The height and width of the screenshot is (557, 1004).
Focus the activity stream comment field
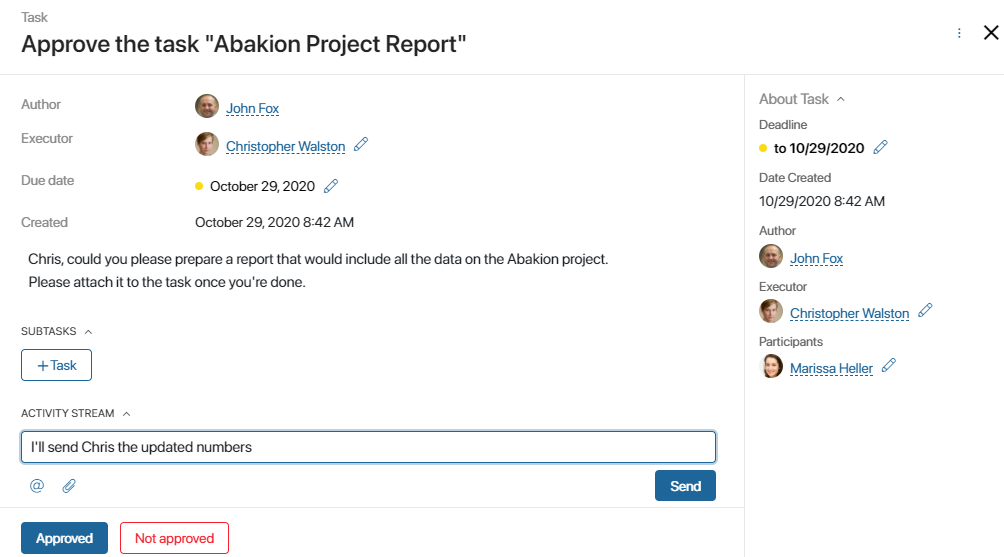368,447
